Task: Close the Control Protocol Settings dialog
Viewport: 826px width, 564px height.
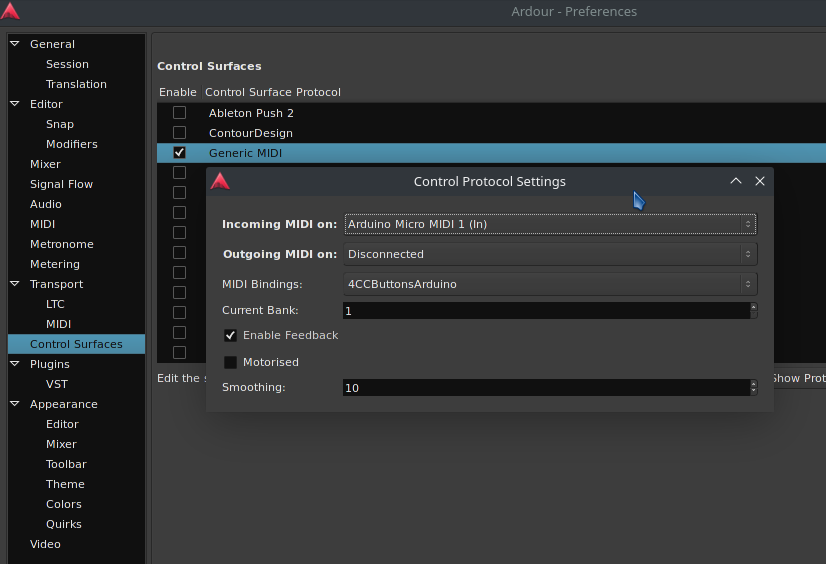Action: (x=760, y=181)
